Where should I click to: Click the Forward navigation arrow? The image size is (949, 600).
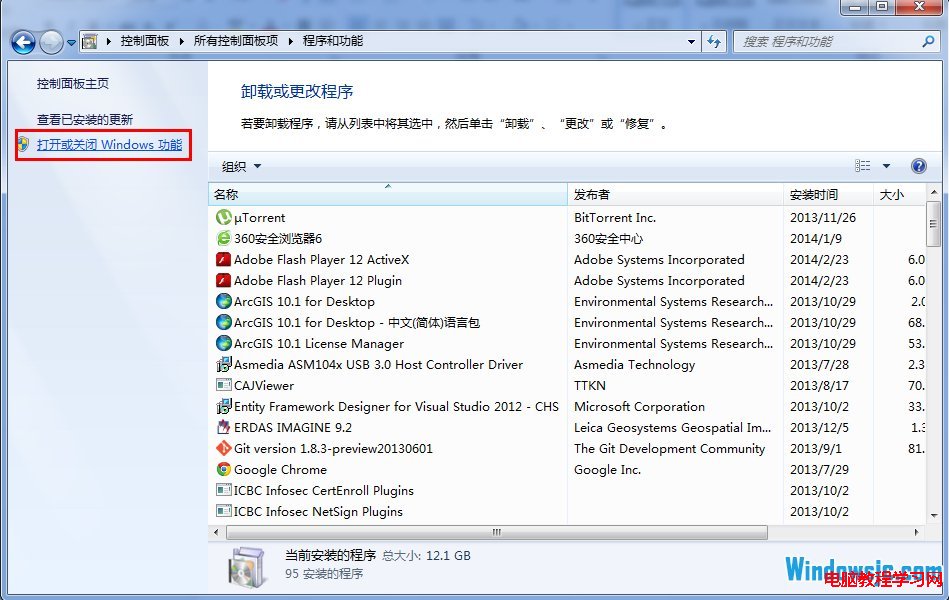pos(51,42)
